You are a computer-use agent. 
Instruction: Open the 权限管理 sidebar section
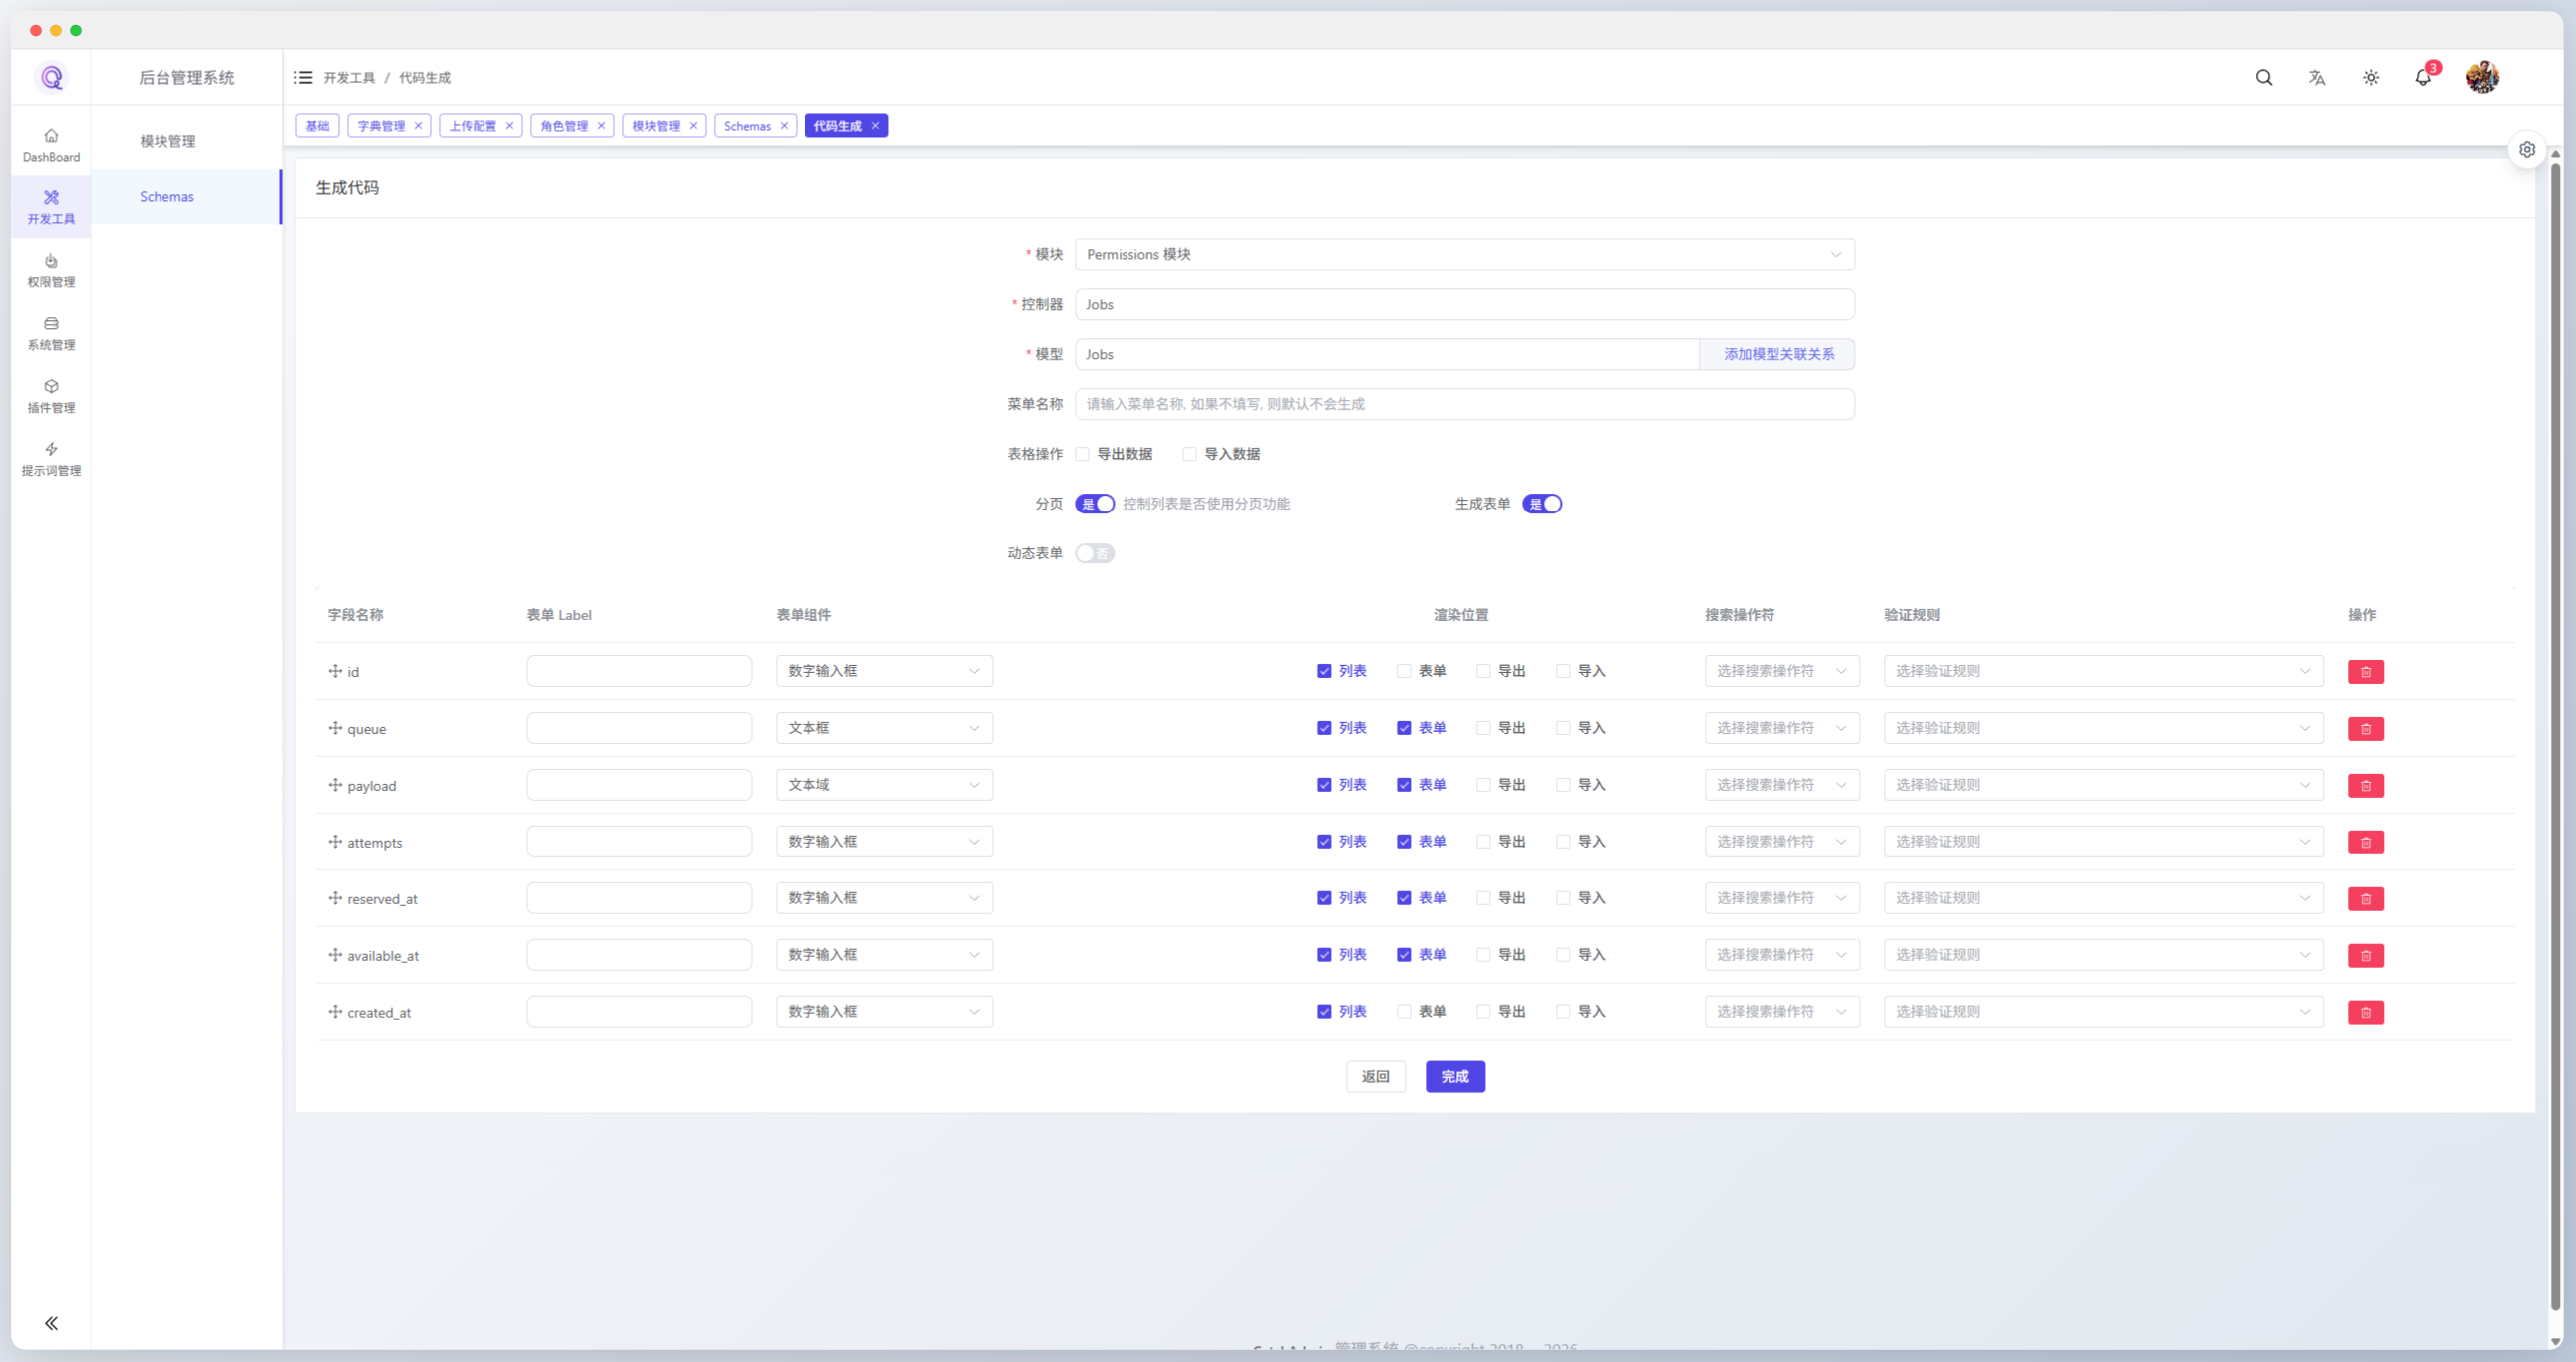click(51, 270)
